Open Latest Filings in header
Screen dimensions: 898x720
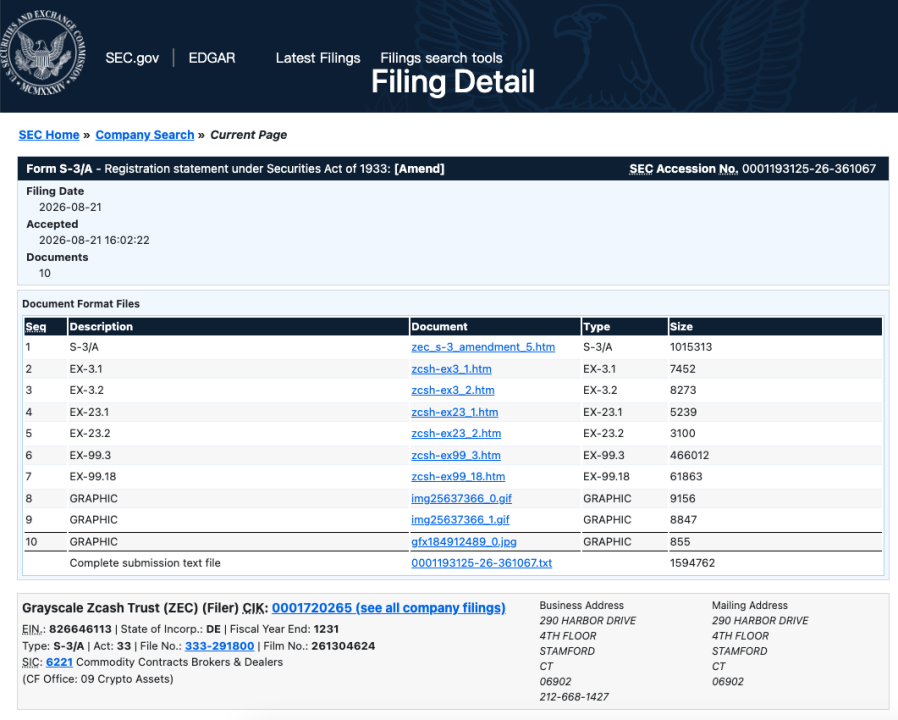[318, 58]
